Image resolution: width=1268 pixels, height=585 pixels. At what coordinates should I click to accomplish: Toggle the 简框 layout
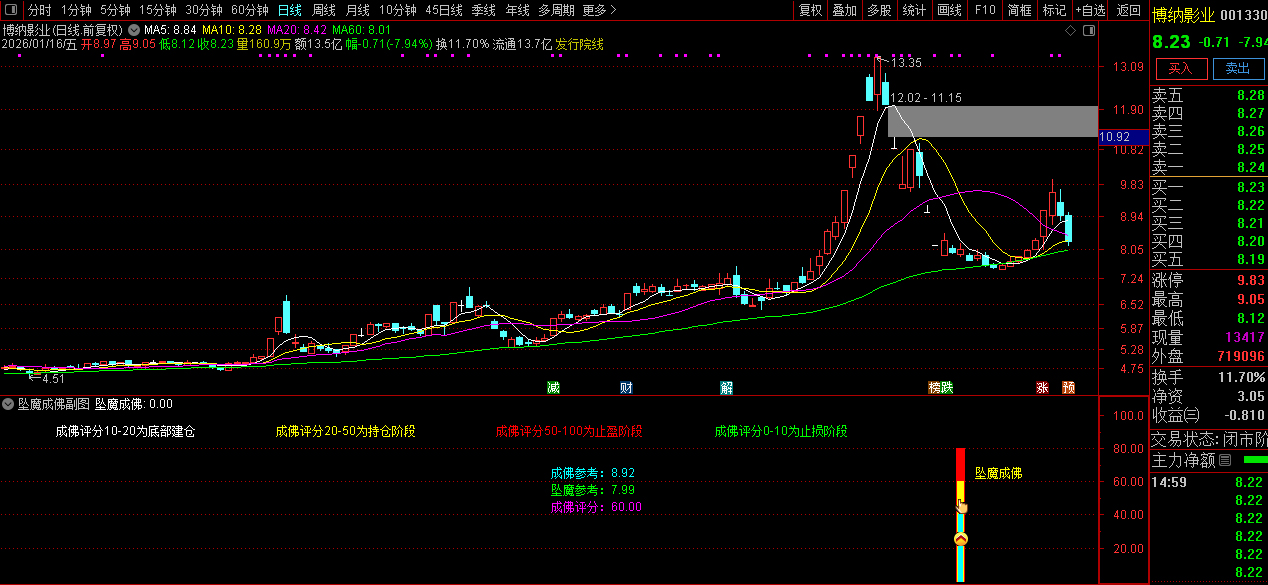click(1020, 10)
